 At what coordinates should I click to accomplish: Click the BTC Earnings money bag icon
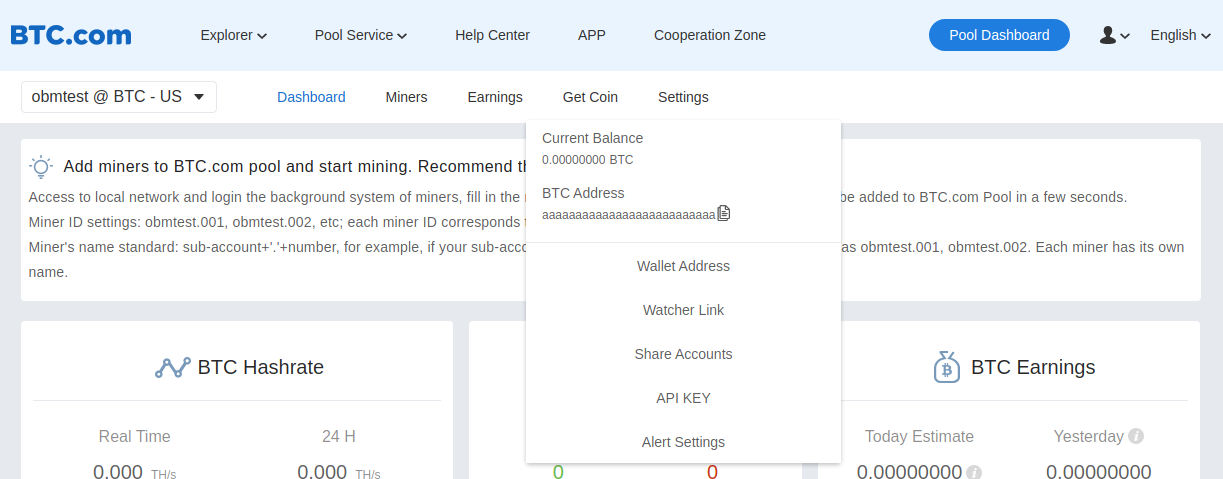click(x=946, y=367)
